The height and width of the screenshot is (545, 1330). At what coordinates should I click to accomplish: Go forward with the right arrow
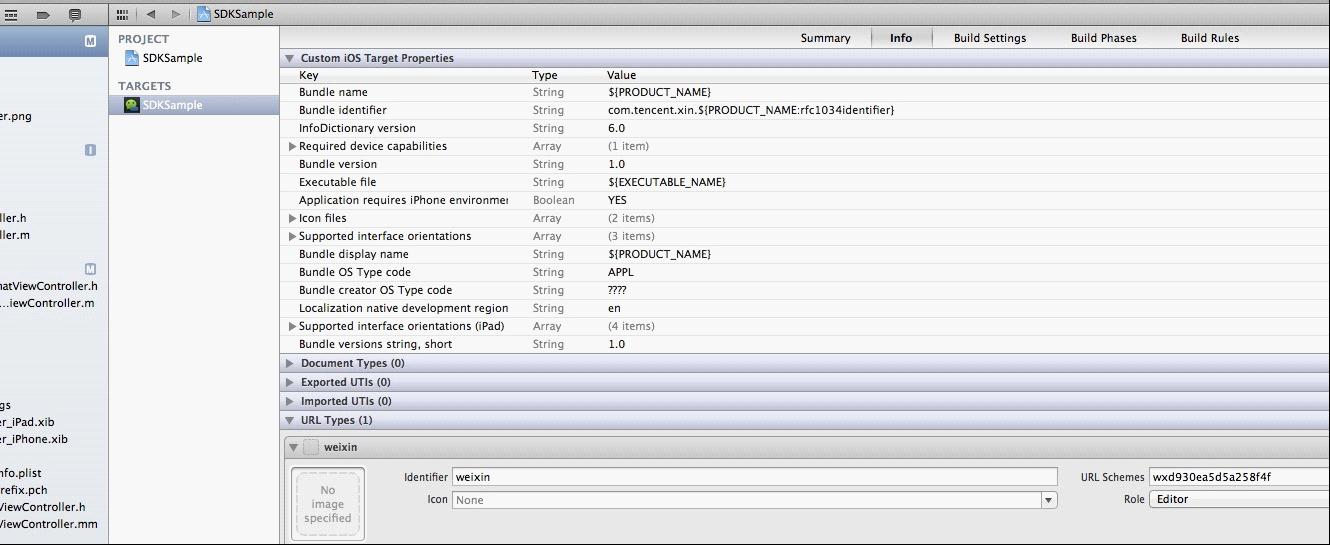(x=176, y=14)
